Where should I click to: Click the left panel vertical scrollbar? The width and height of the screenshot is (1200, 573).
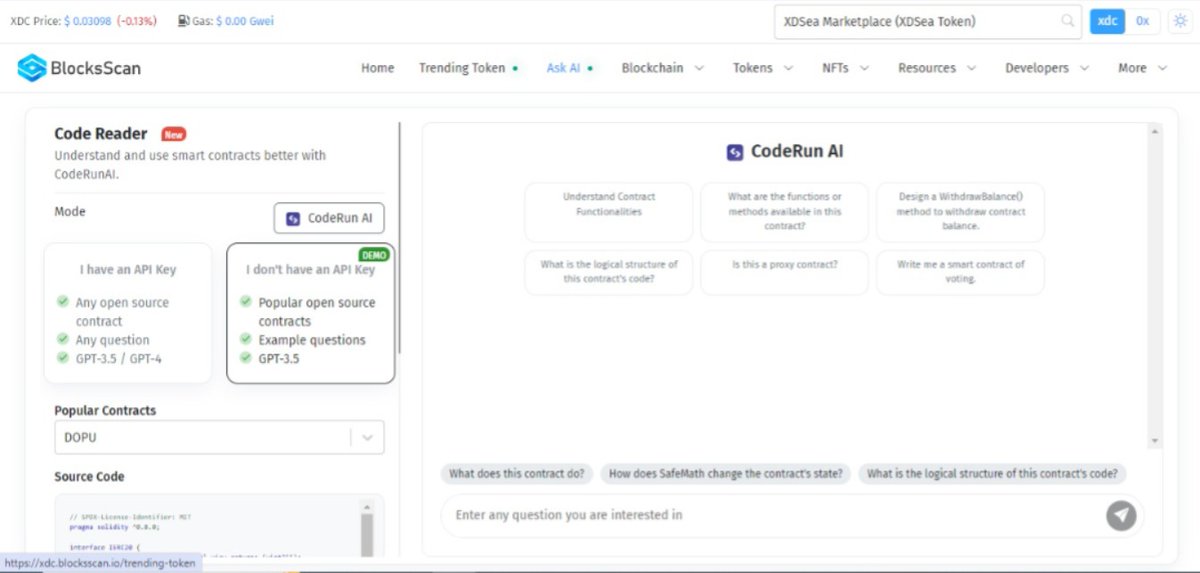coord(400,240)
